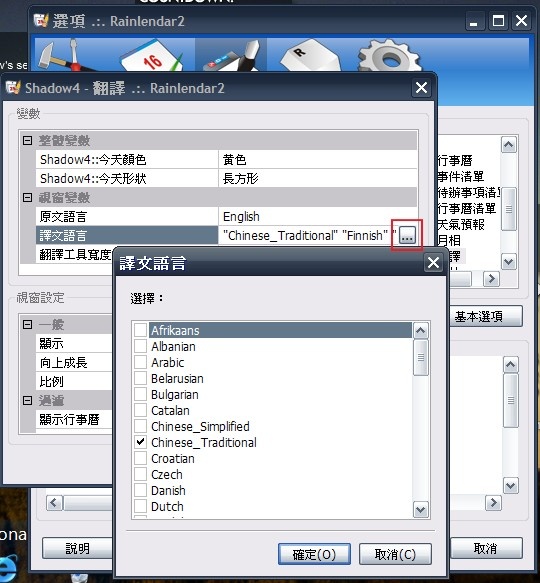Image resolution: width=540 pixels, height=583 pixels.
Task: Check the Croatian language box
Action: pyautogui.click(x=140, y=458)
